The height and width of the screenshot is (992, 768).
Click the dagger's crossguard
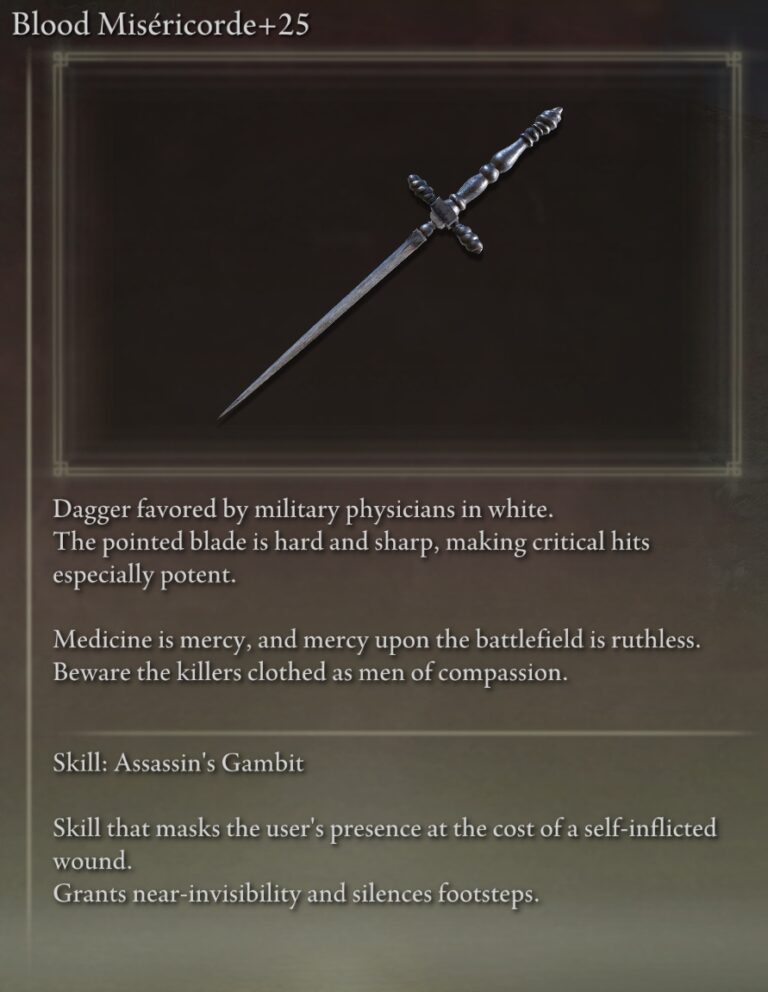445,214
